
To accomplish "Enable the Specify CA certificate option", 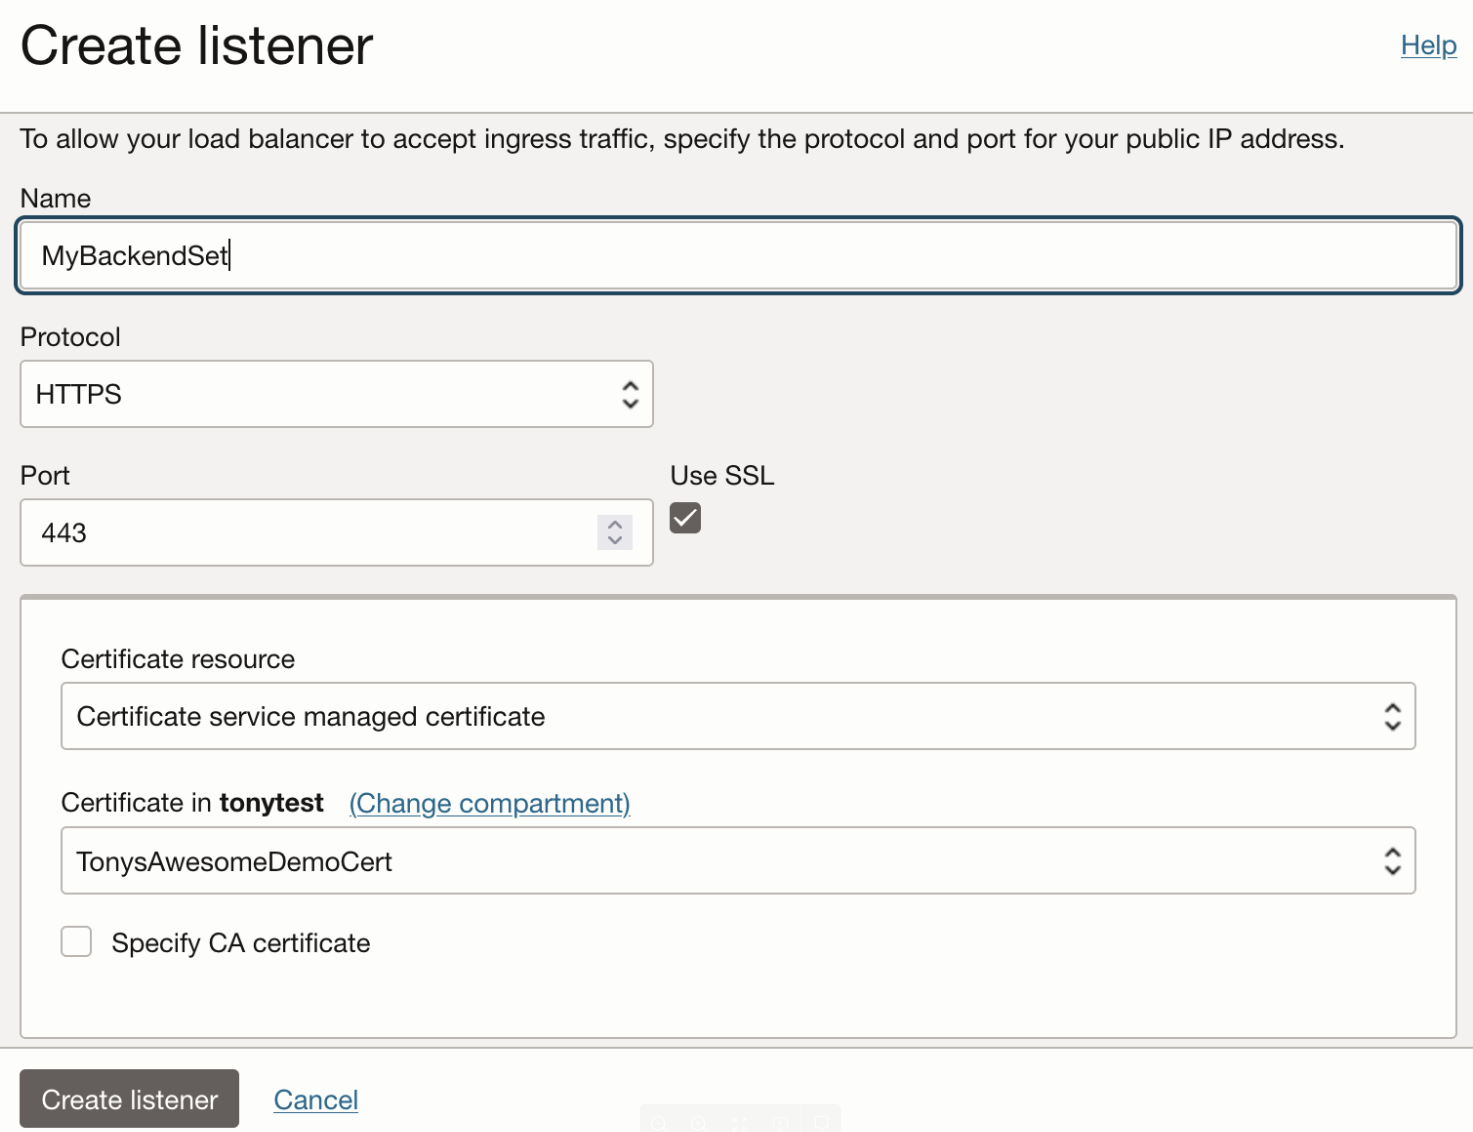I will point(76,941).
